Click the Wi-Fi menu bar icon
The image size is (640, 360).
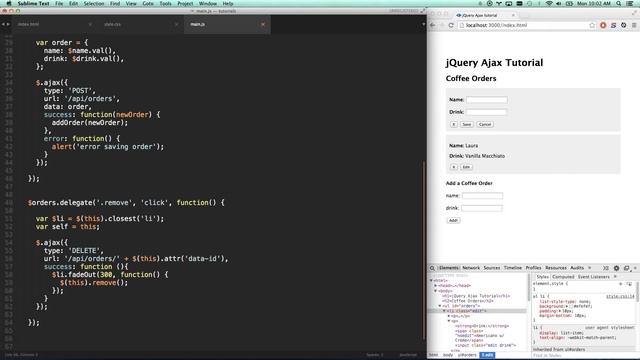pyautogui.click(x=549, y=3)
